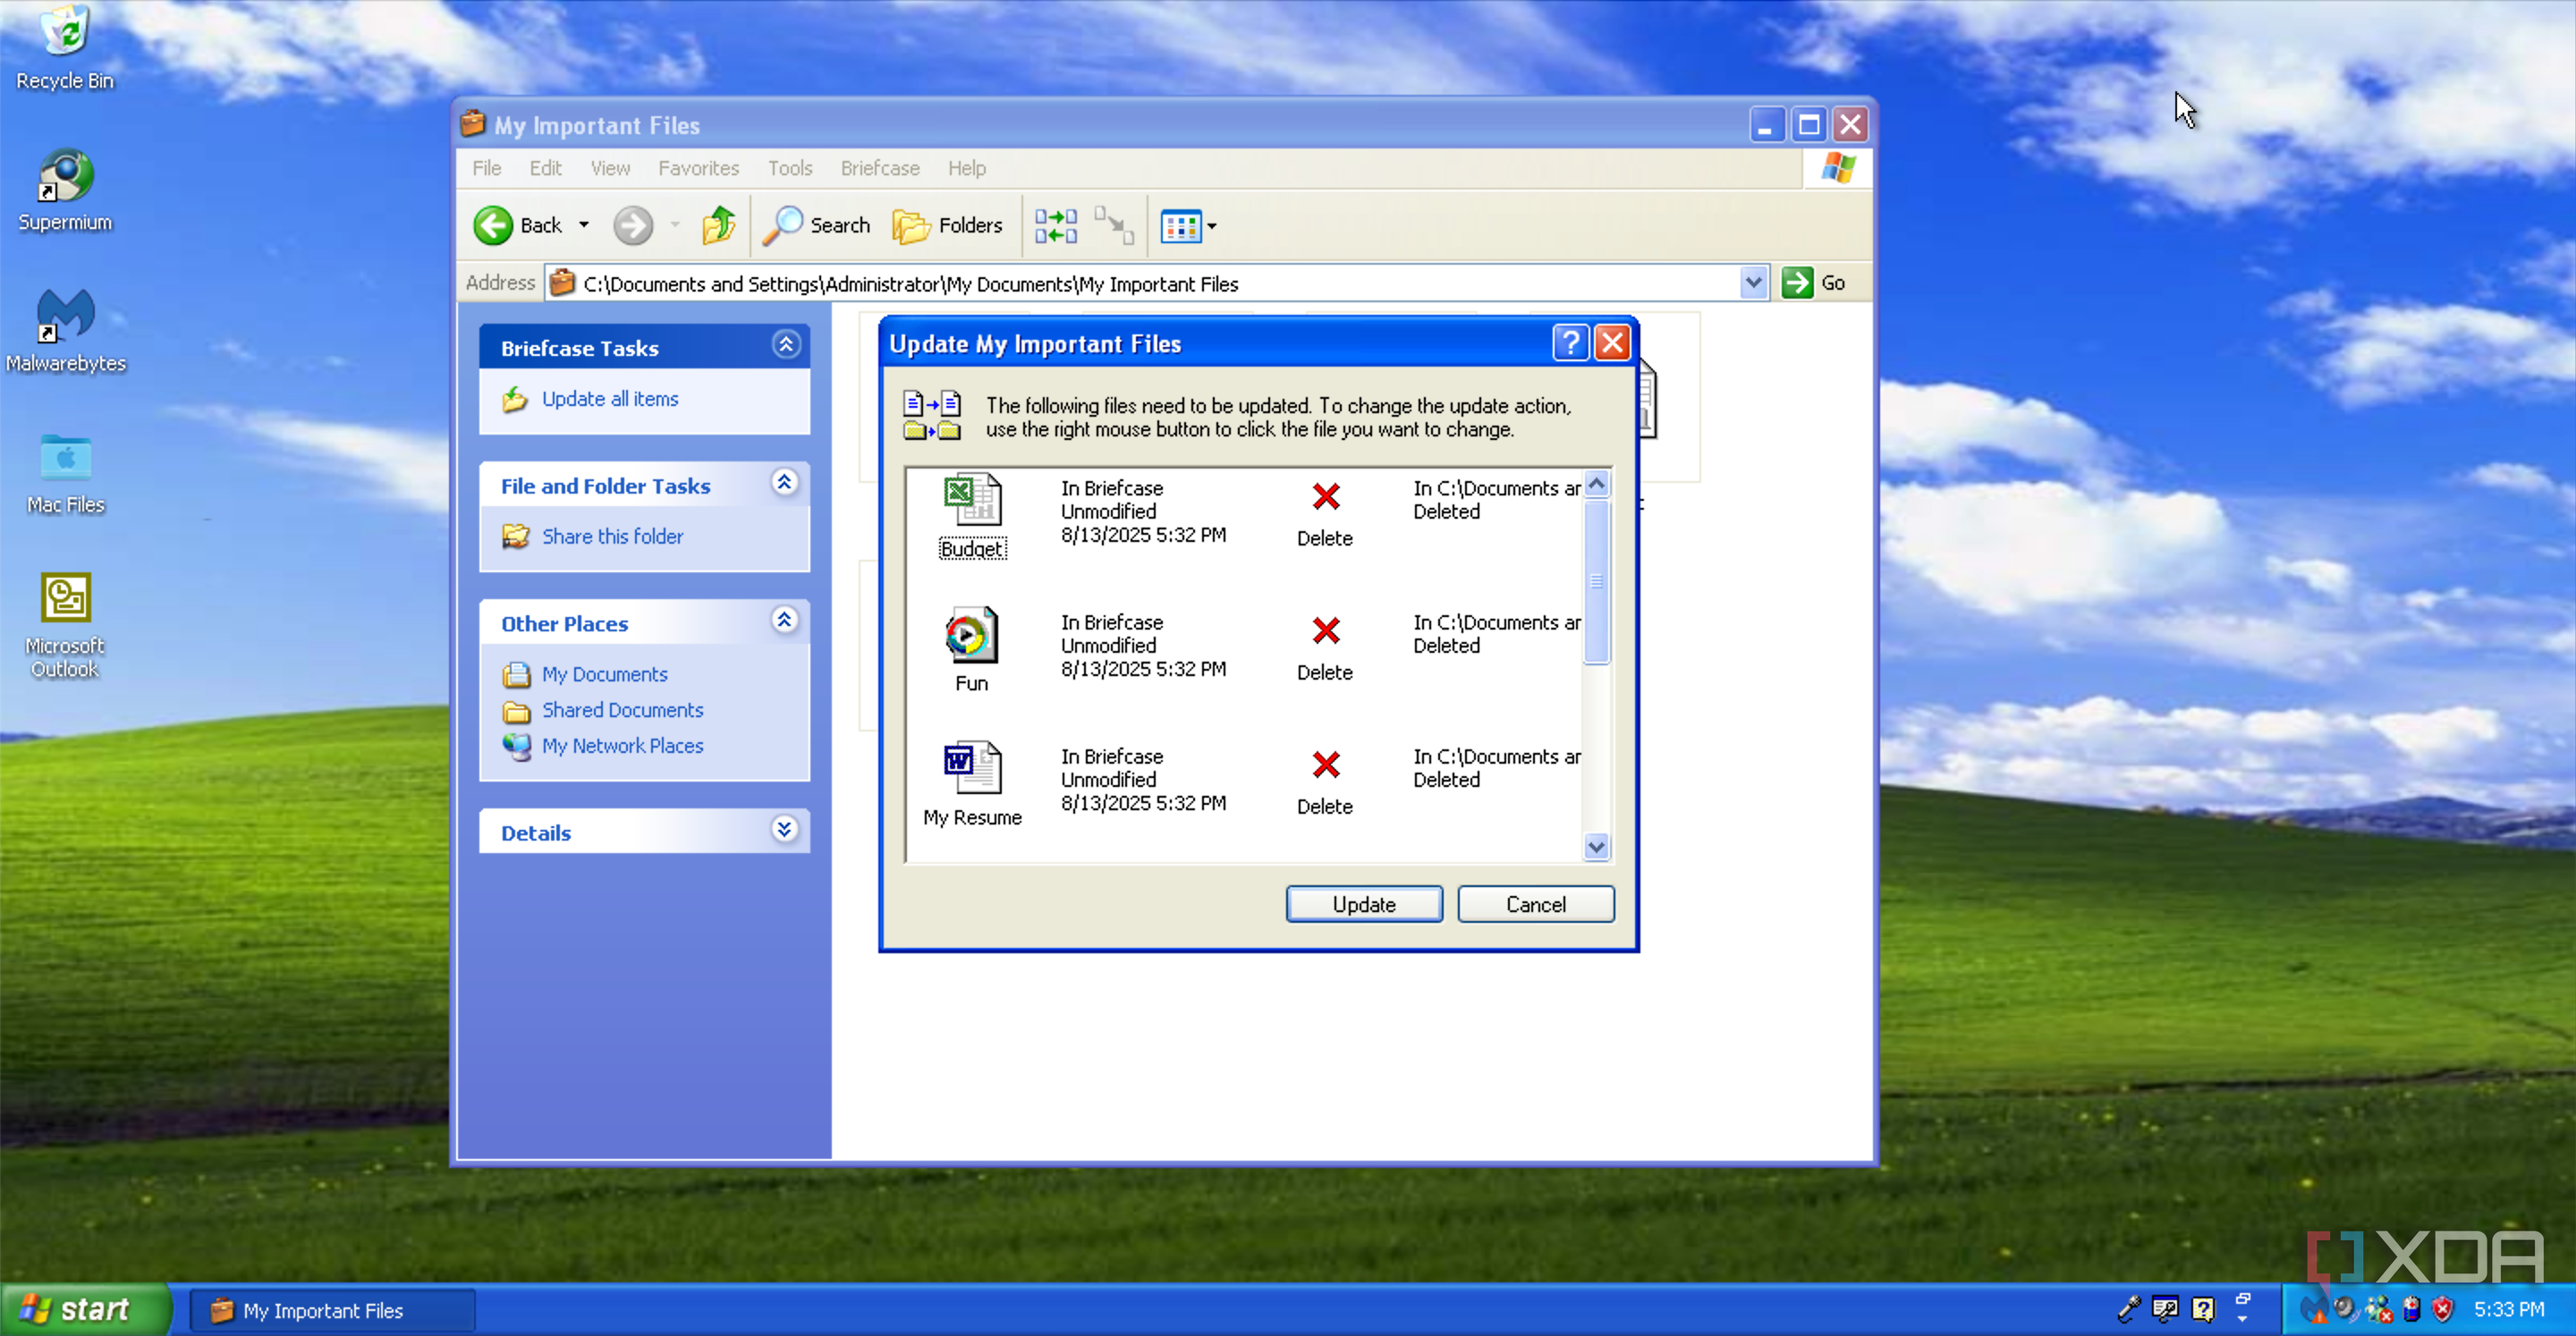This screenshot has width=2576, height=1336.
Task: Select the Budget spreadsheet file icon
Action: tap(972, 499)
